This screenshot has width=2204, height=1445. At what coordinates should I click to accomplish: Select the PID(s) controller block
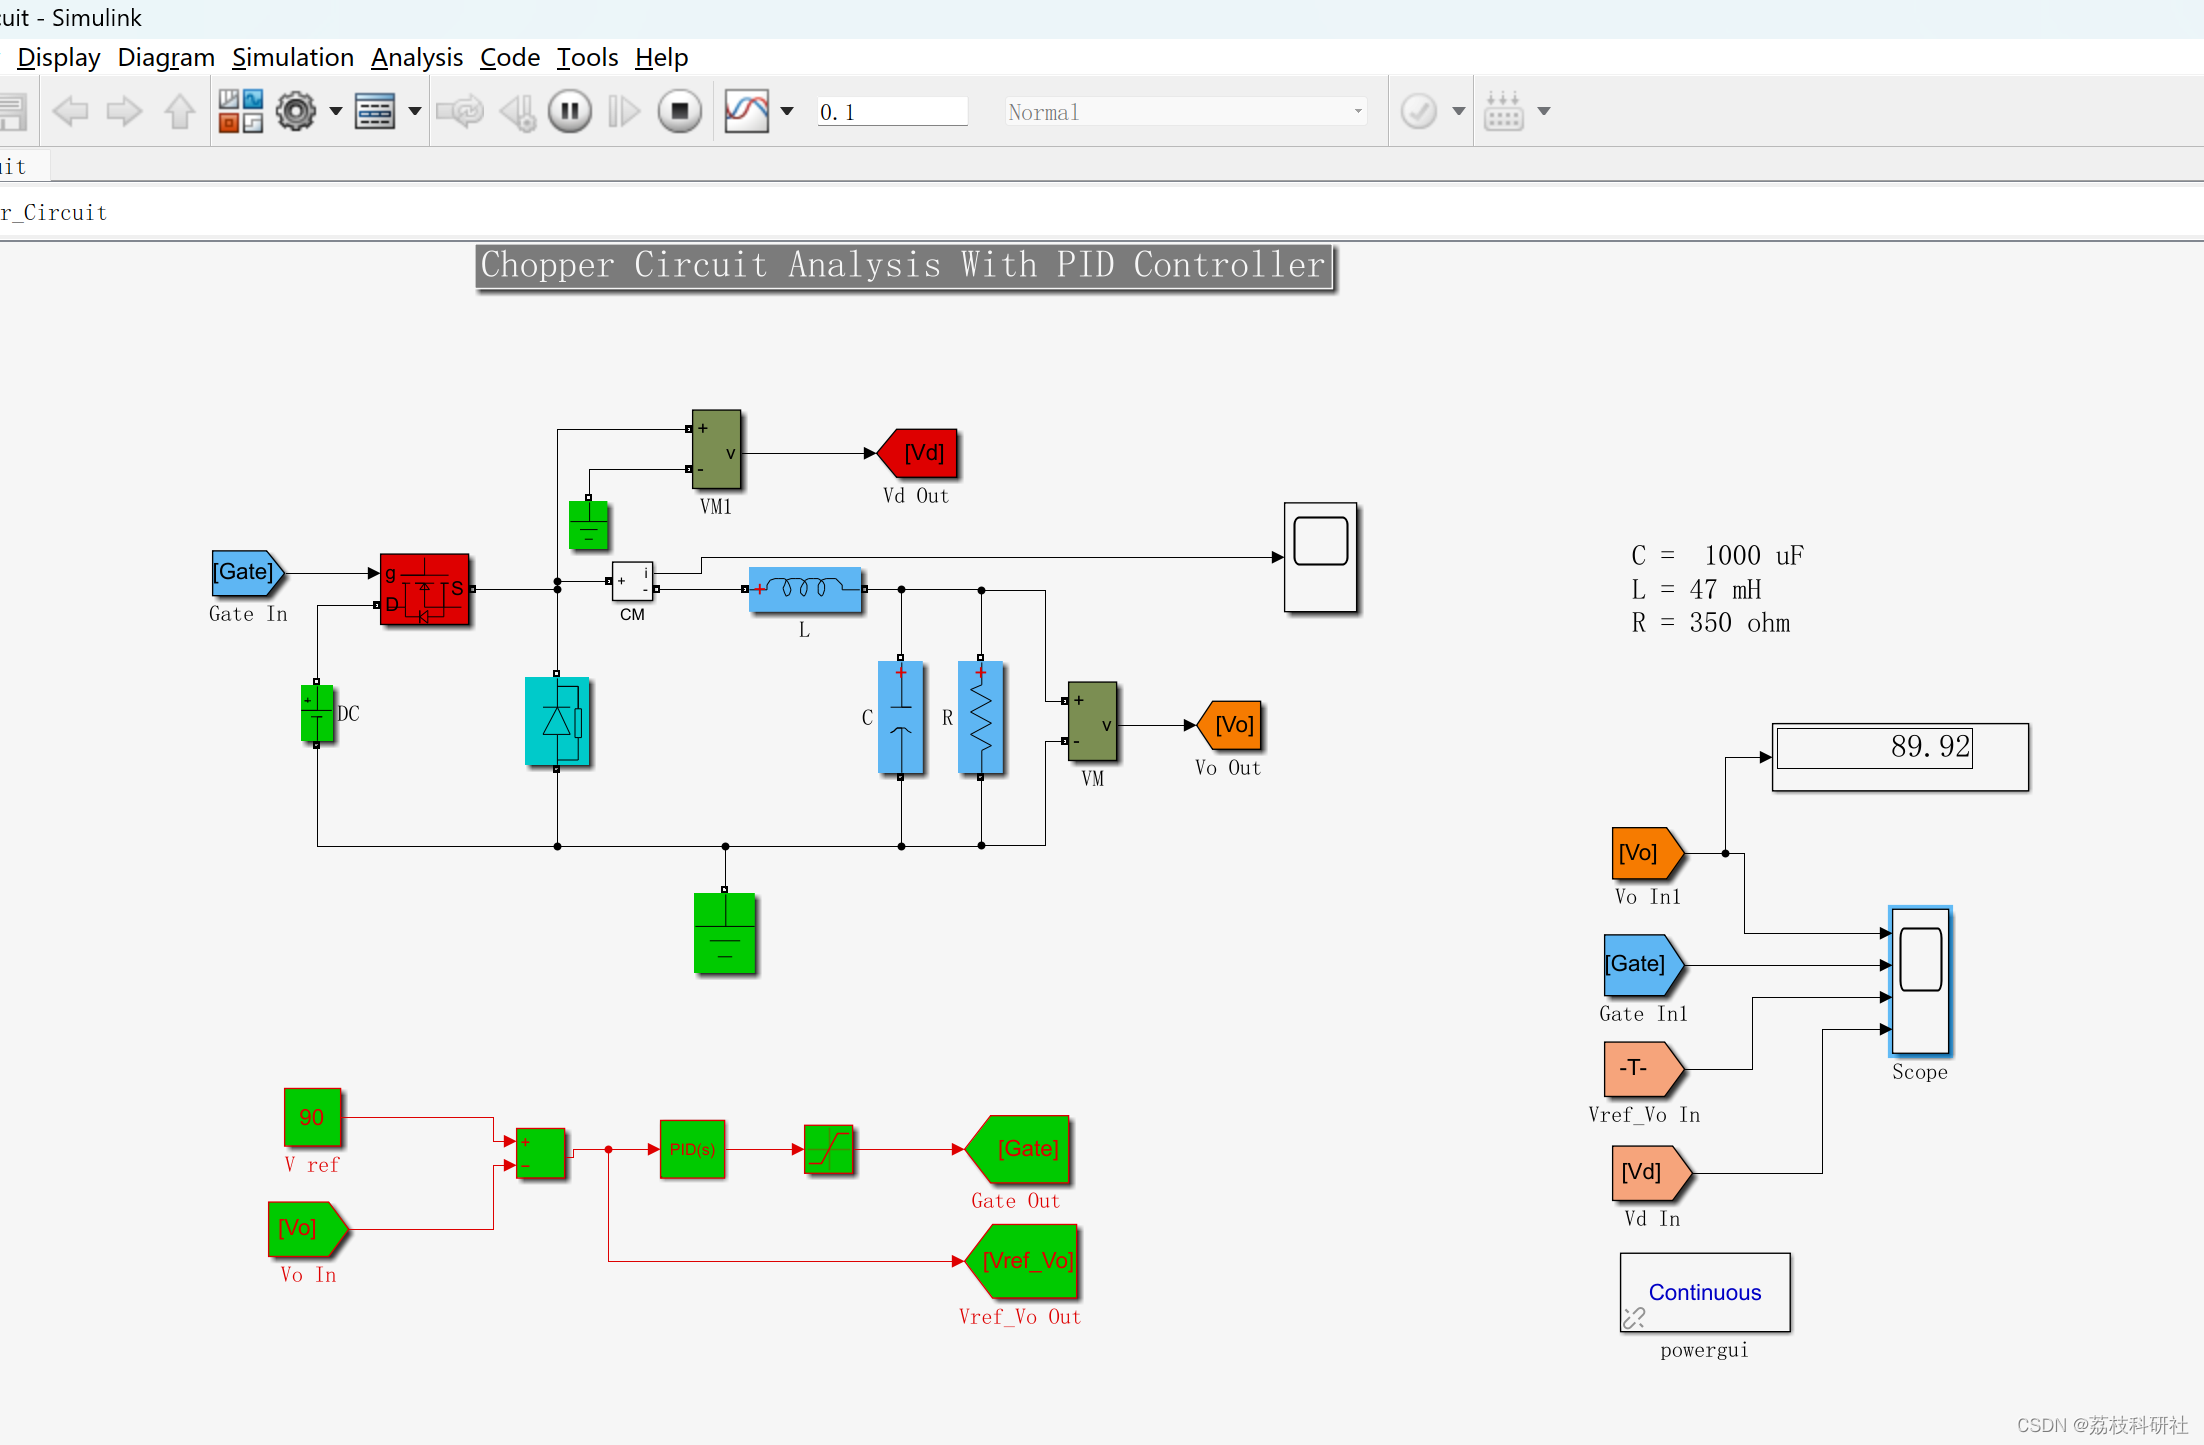692,1149
